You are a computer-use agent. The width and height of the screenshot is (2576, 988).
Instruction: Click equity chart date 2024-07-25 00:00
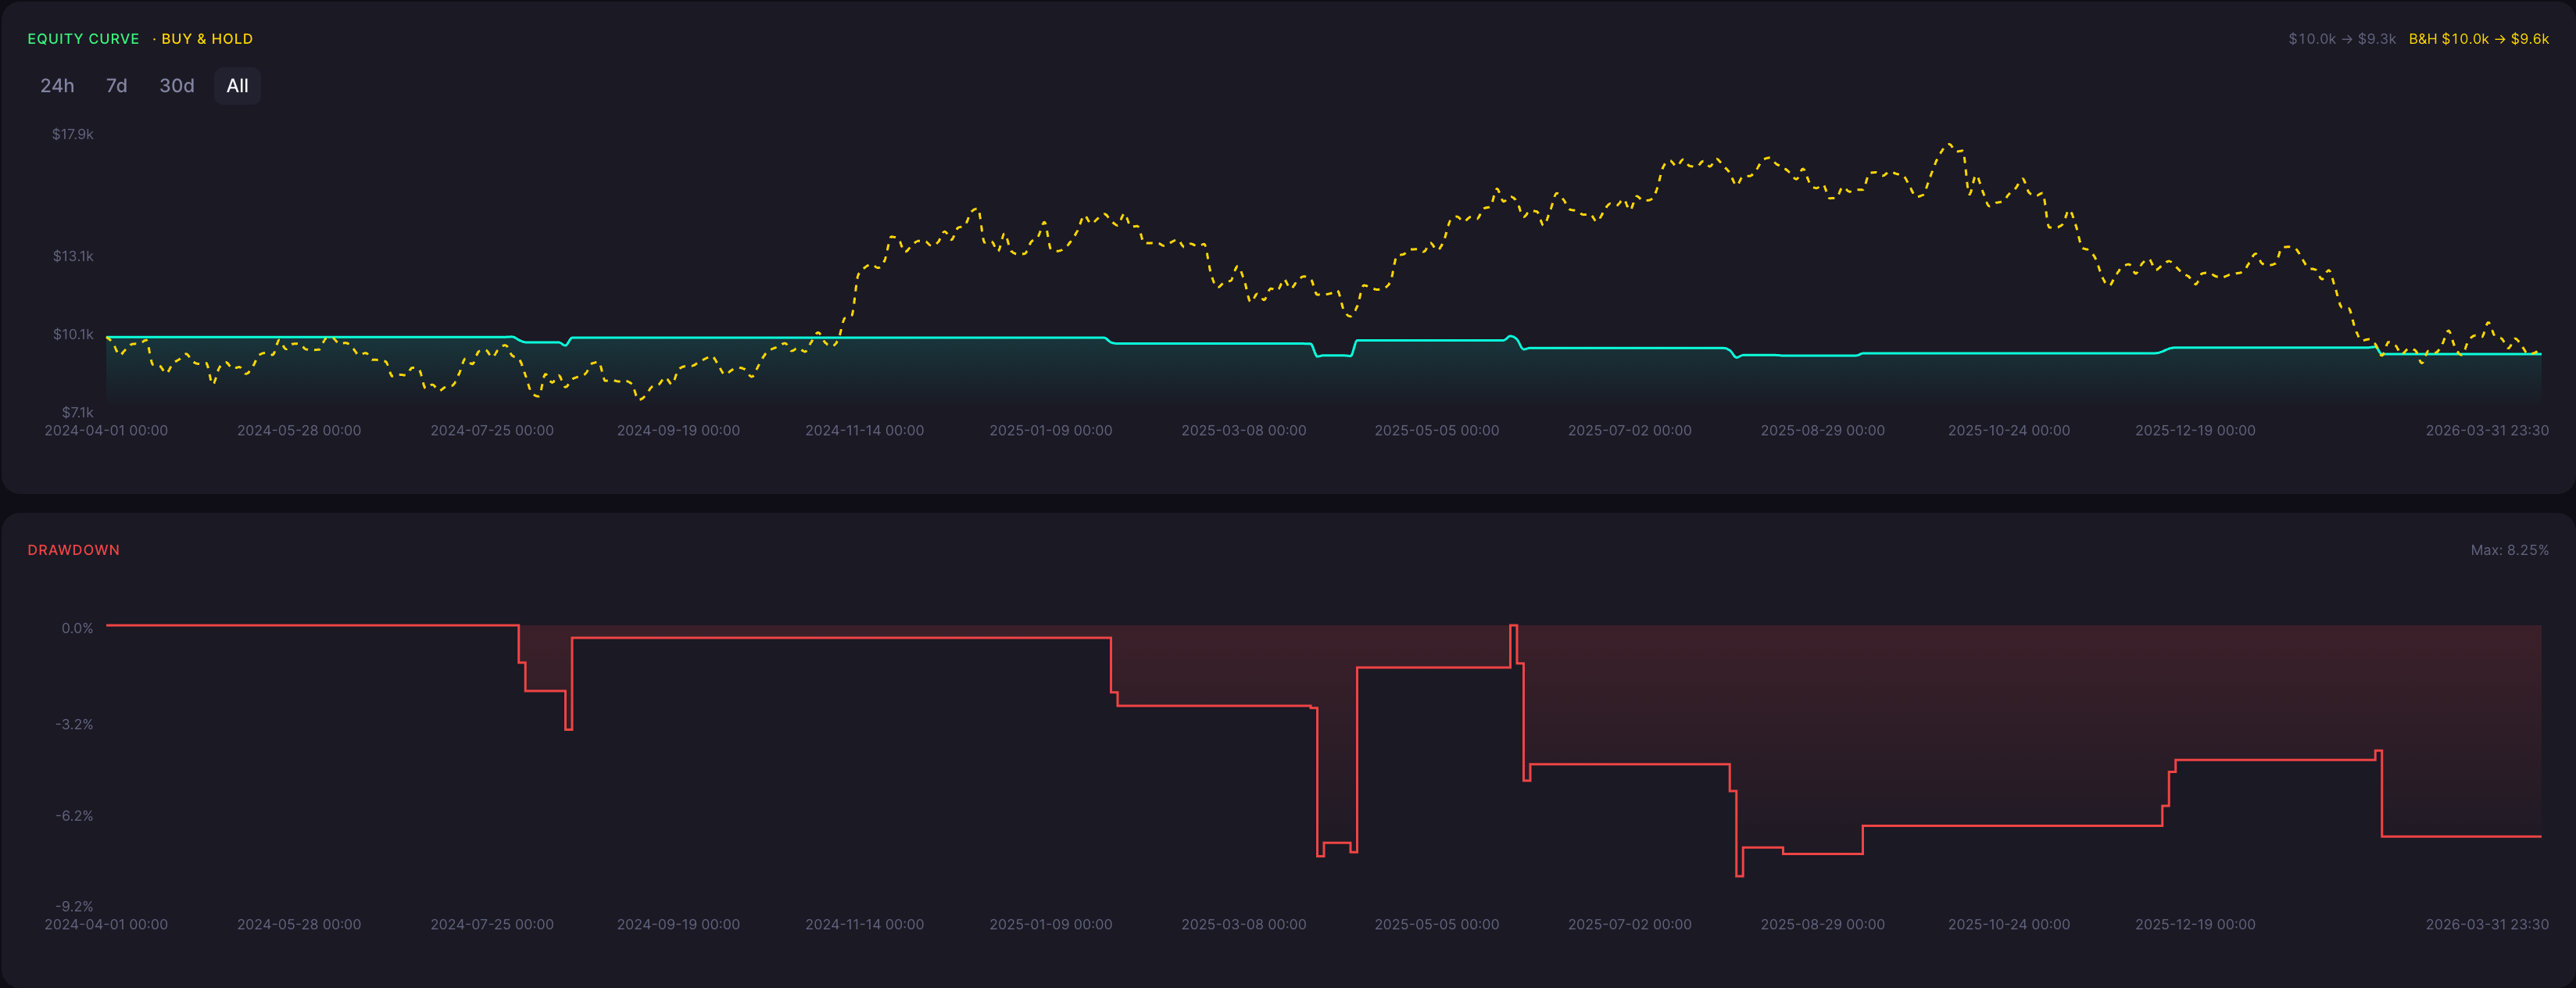[x=492, y=431]
